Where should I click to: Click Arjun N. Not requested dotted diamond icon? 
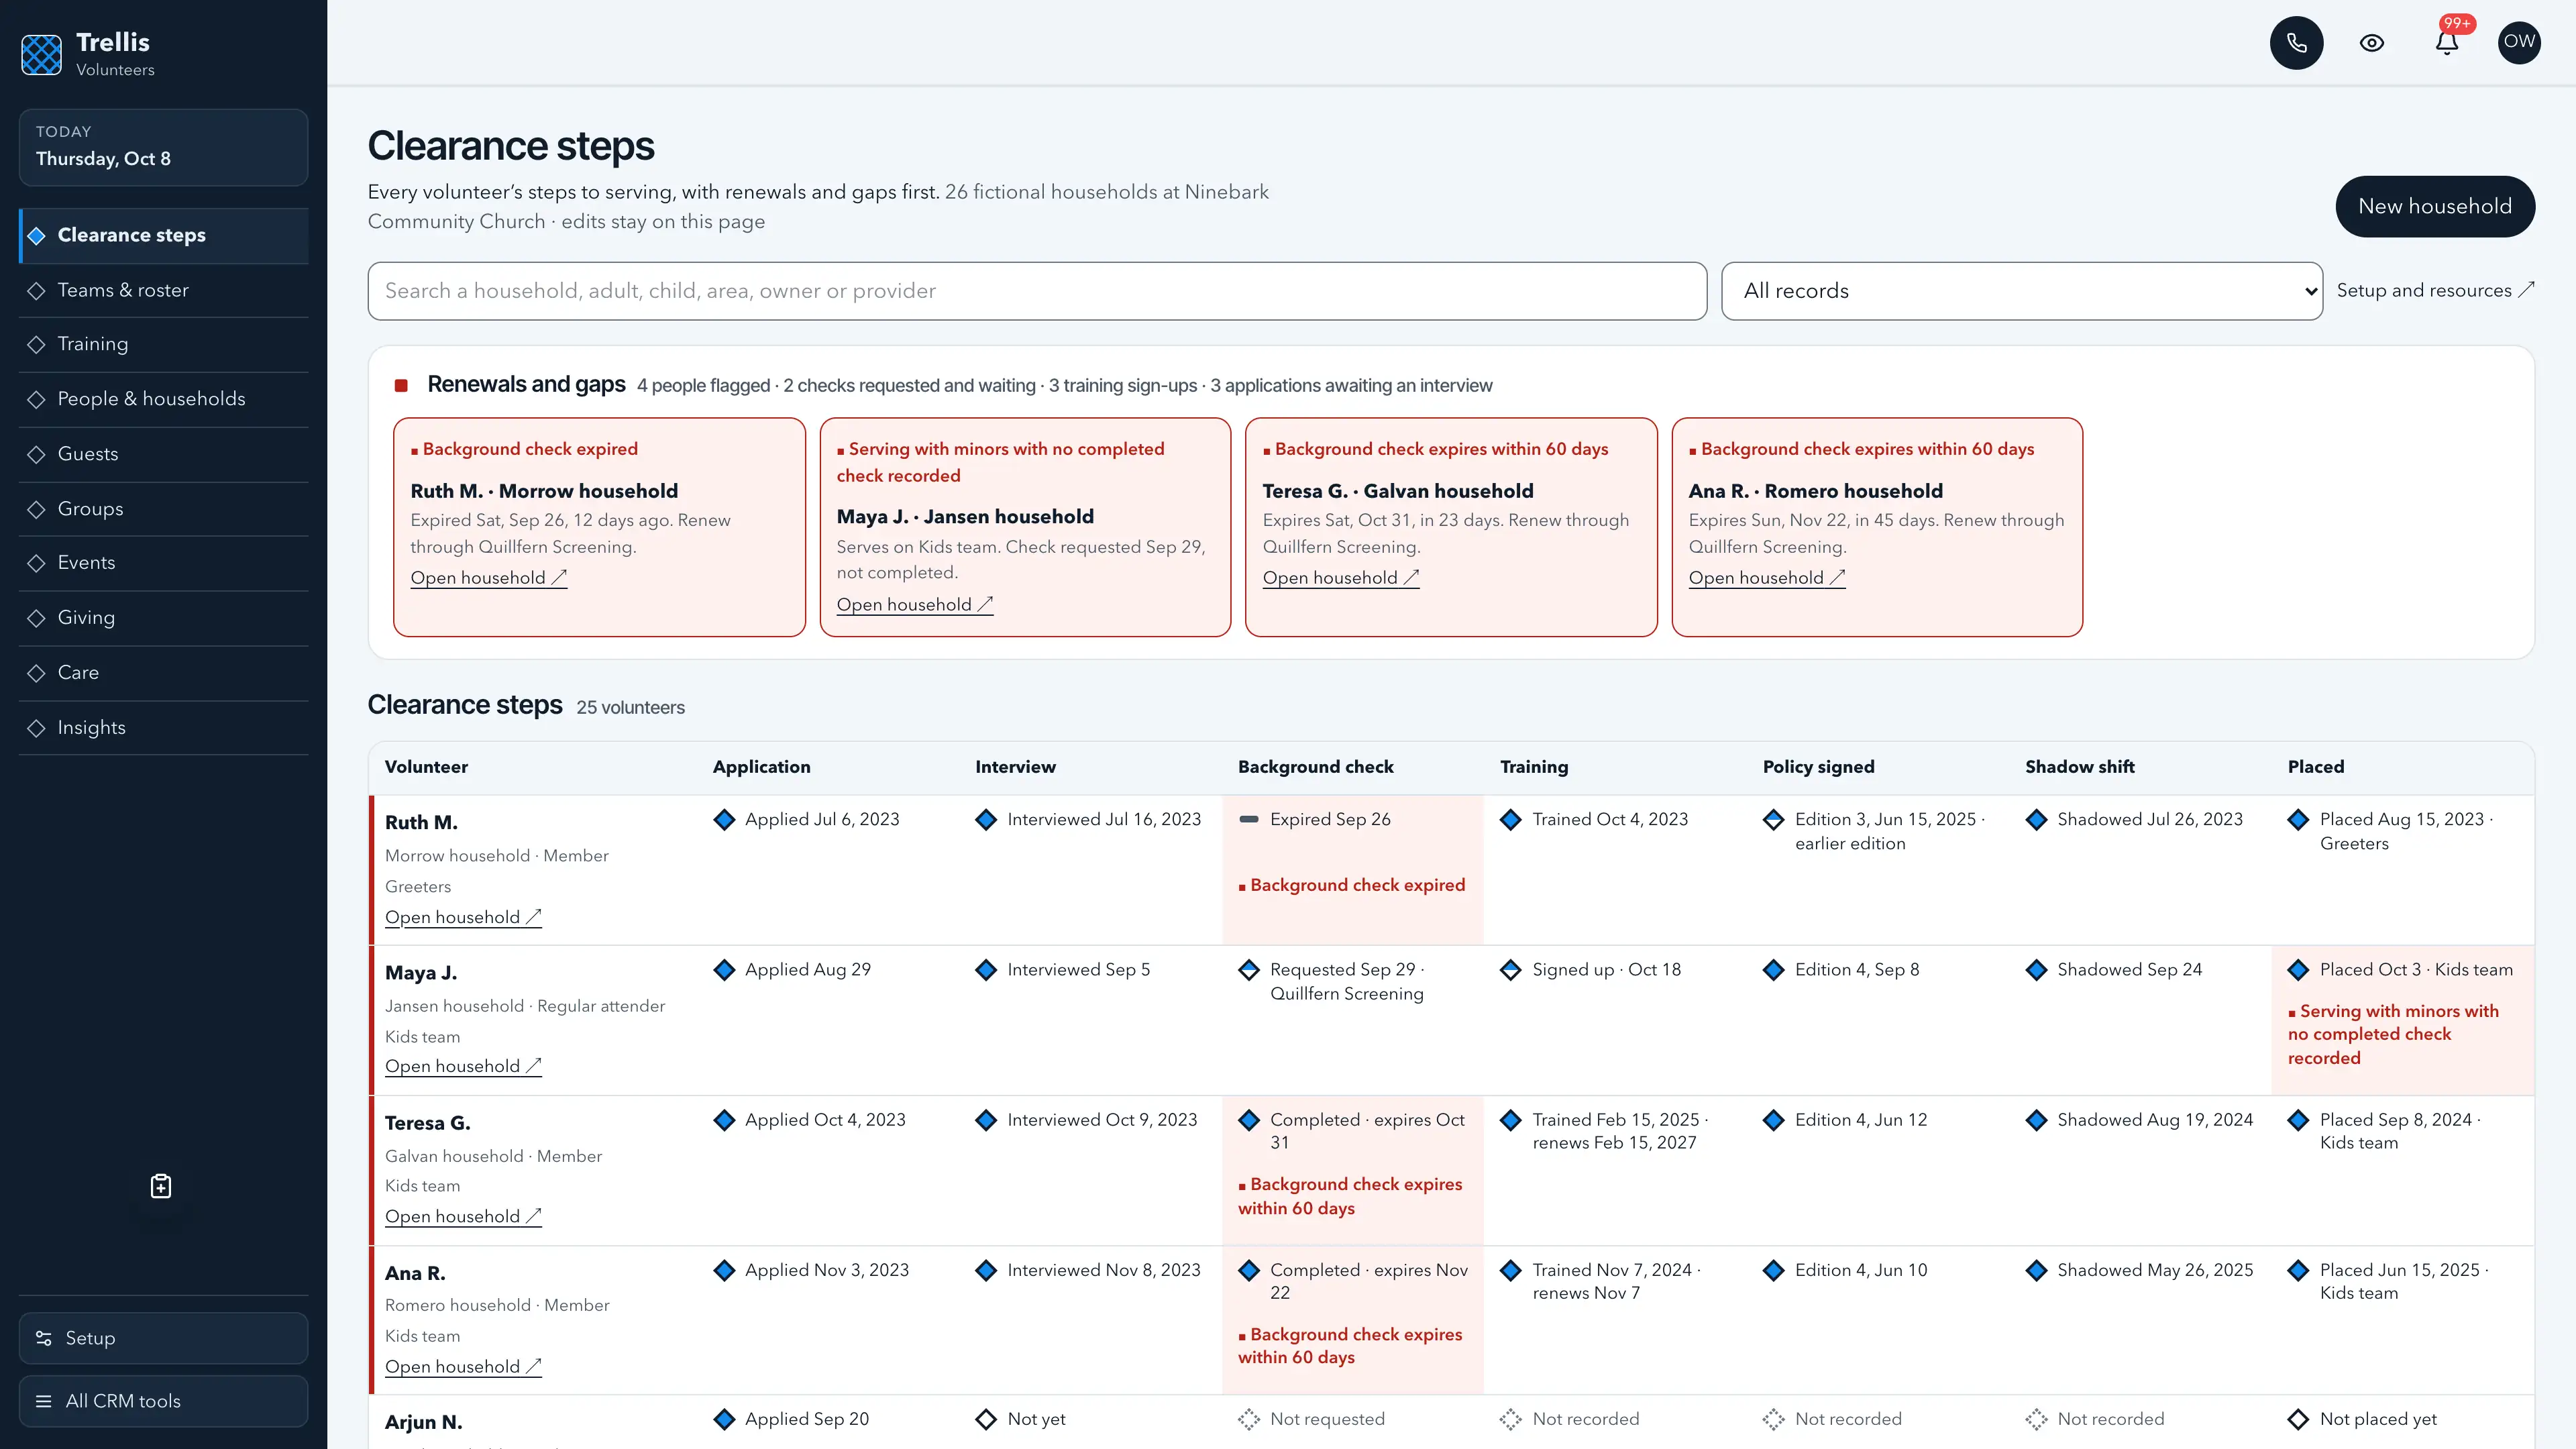pyautogui.click(x=1249, y=1419)
